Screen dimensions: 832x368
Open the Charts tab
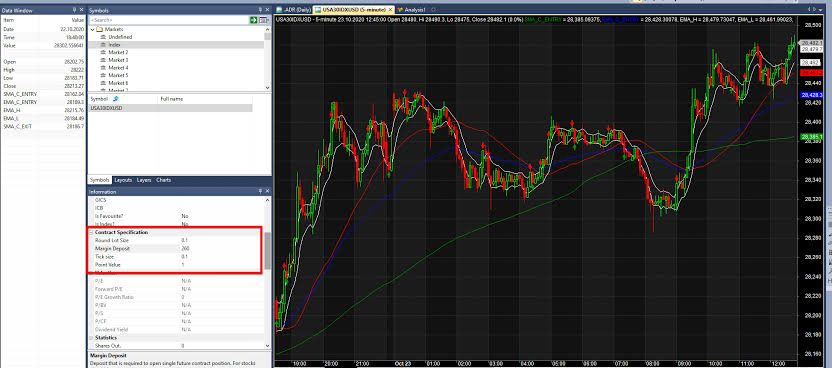163,180
